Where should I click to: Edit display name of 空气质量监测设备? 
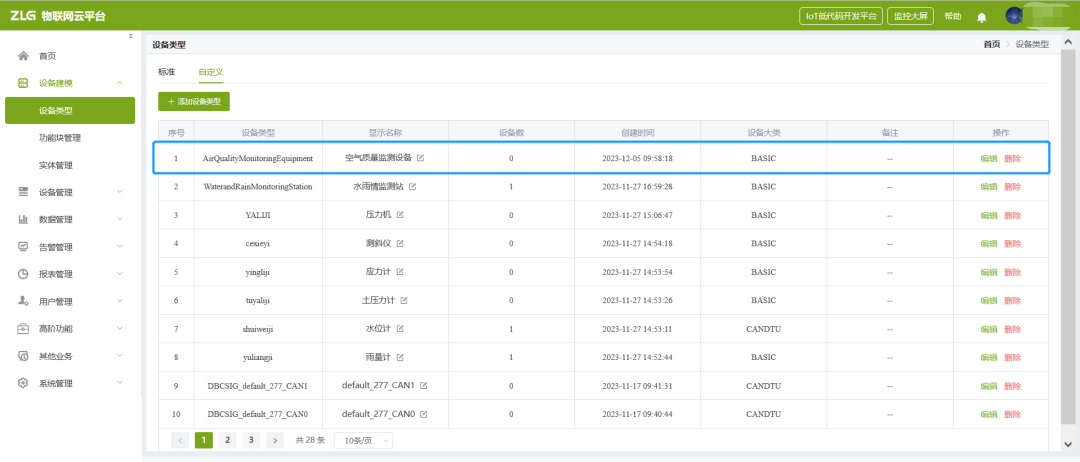[421, 158]
